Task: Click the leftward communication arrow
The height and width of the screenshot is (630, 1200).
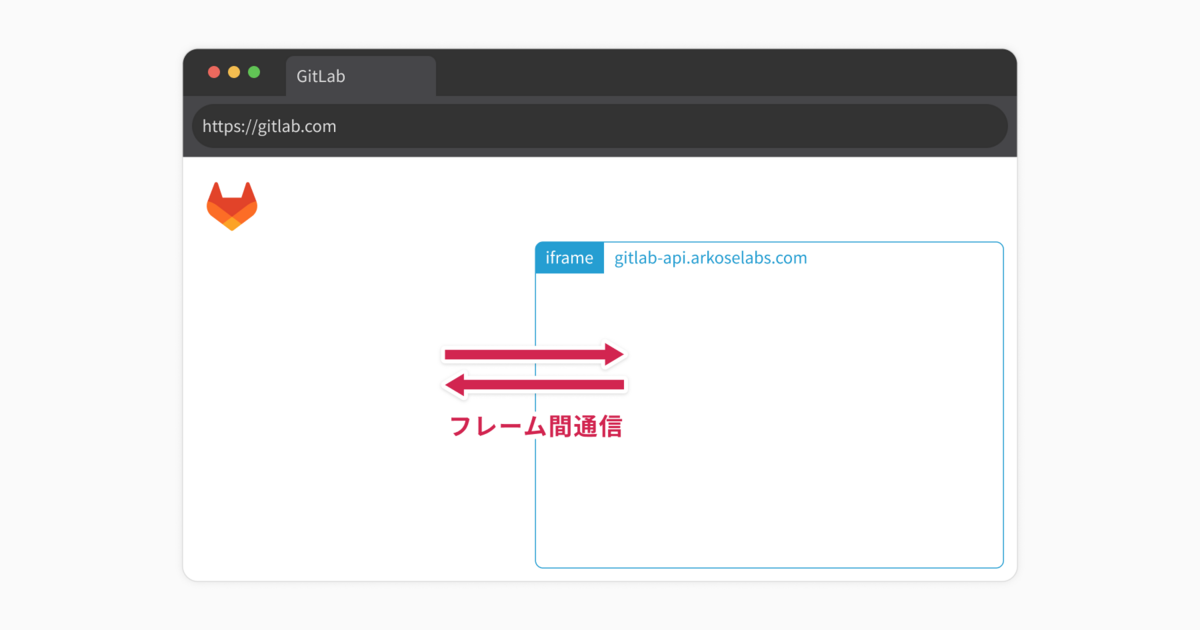Action: pos(533,382)
